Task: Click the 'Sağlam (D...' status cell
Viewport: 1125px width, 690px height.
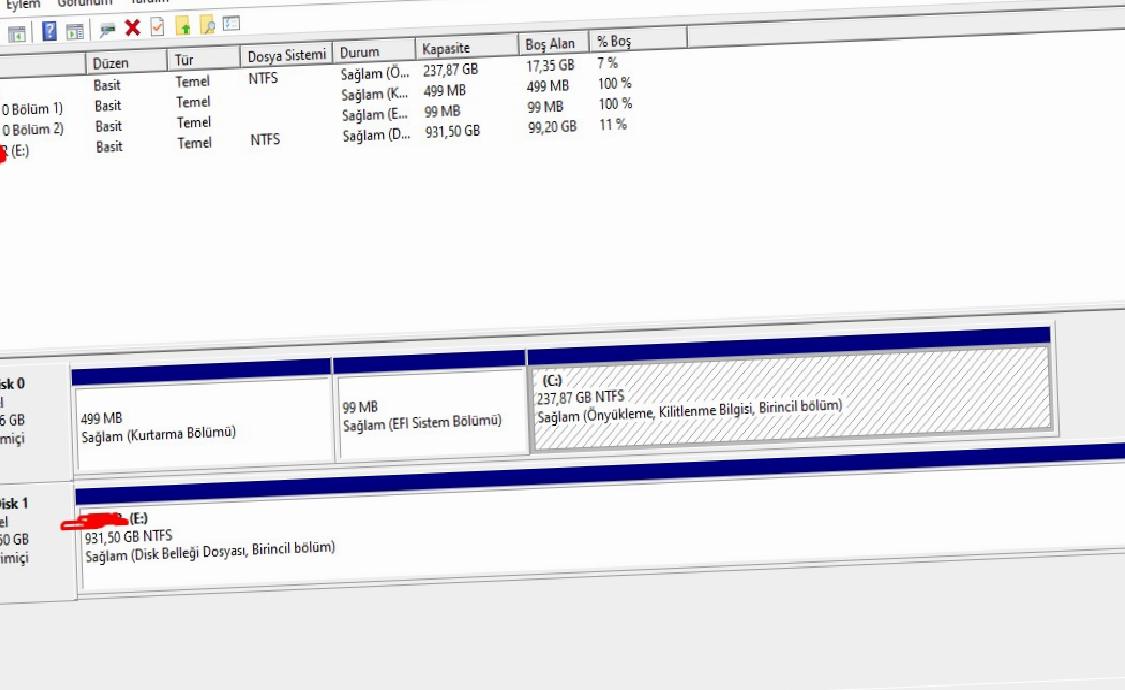Action: [376, 135]
